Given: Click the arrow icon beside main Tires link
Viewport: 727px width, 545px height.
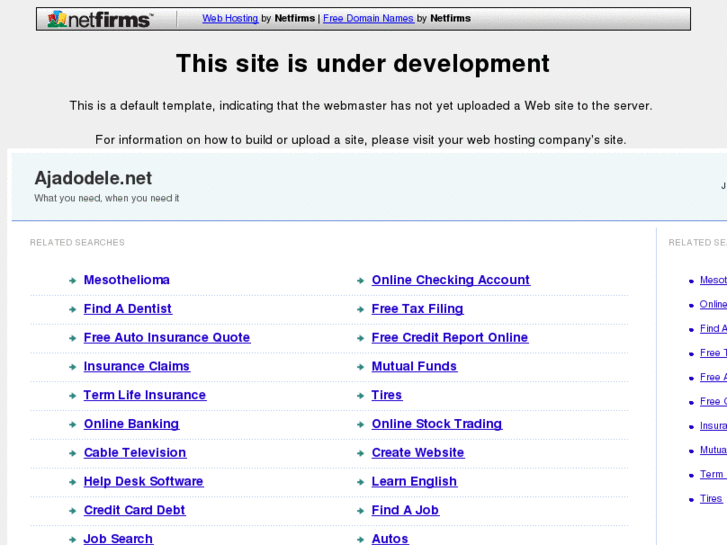Looking at the screenshot, I should click(x=360, y=396).
